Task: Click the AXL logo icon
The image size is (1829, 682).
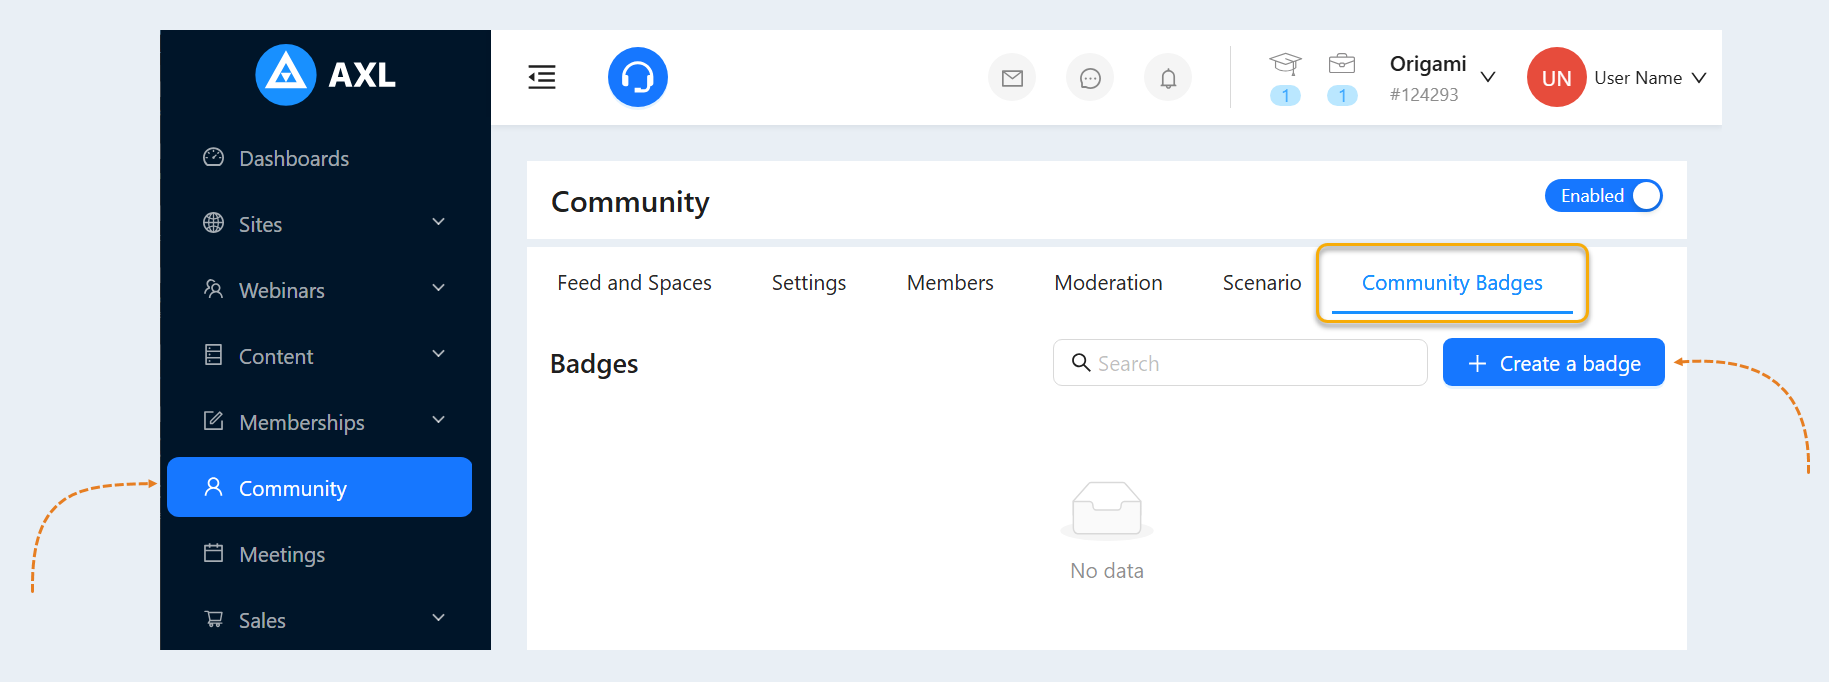Action: (x=286, y=75)
